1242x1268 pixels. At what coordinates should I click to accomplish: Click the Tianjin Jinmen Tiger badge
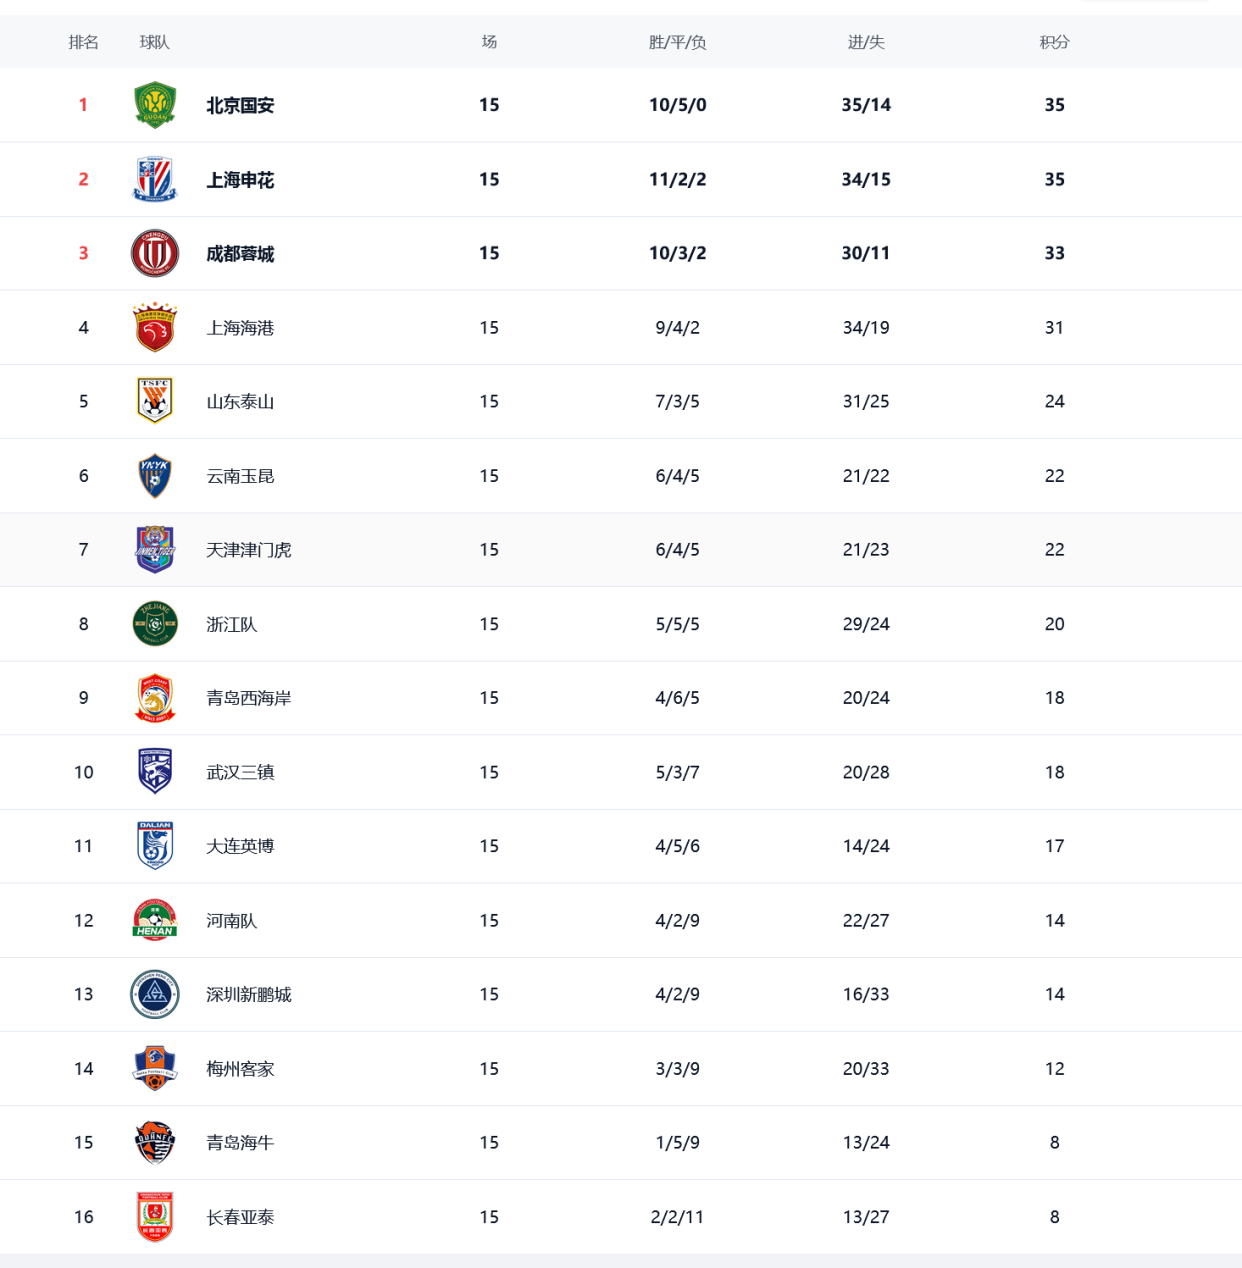pyautogui.click(x=155, y=549)
